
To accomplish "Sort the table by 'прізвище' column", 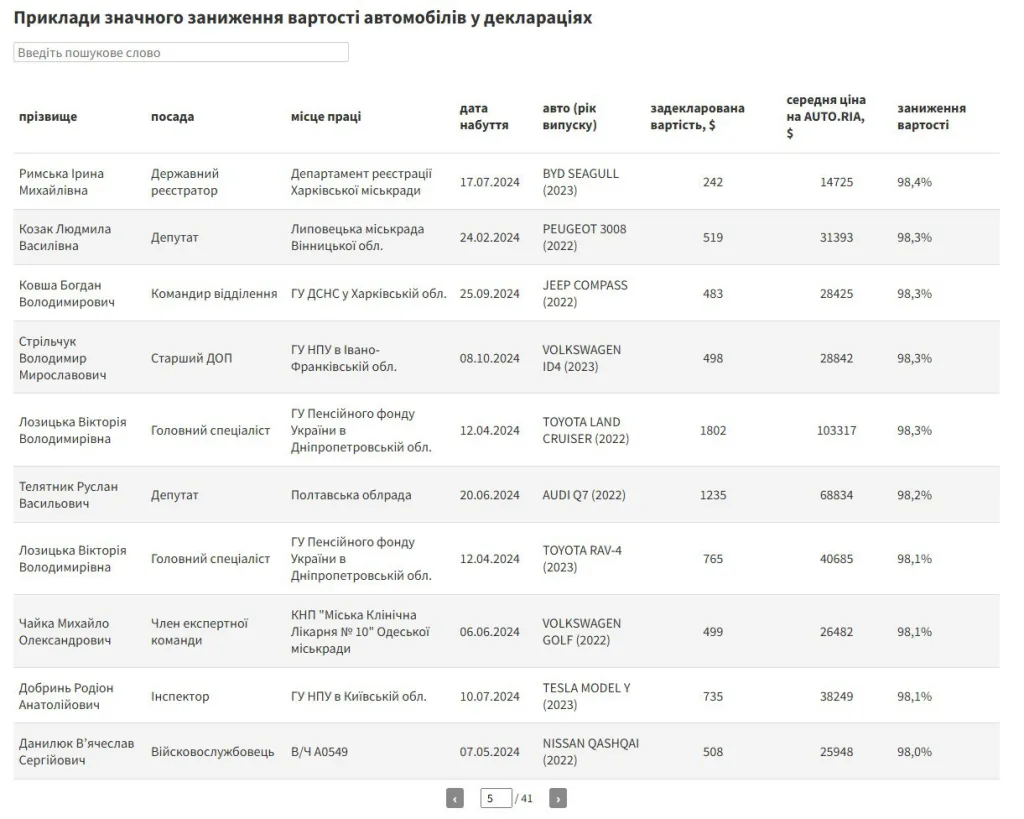I will pyautogui.click(x=44, y=115).
